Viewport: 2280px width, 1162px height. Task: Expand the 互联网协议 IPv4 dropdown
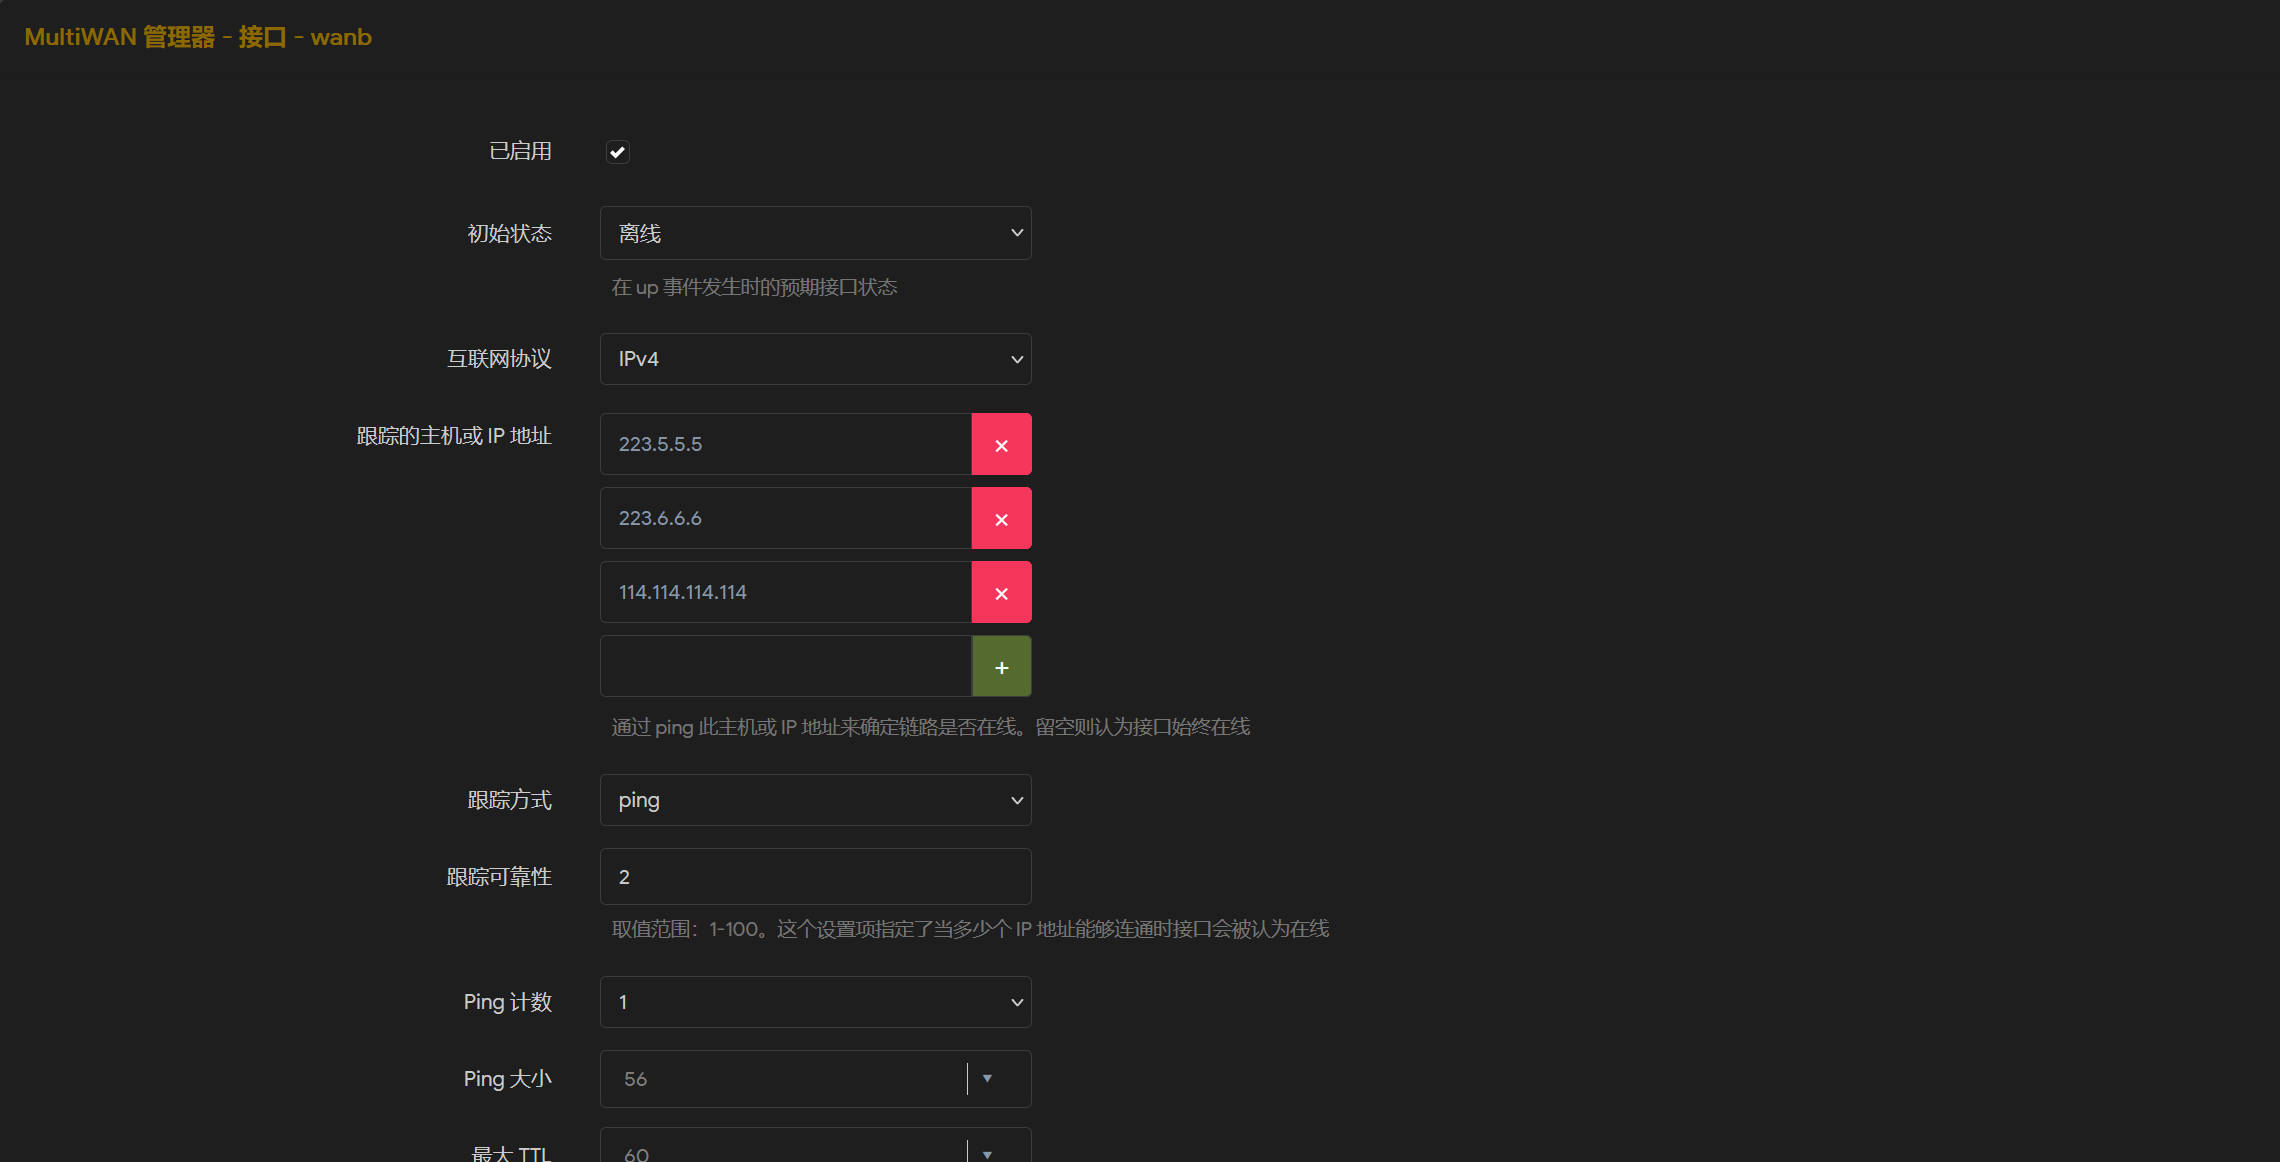[815, 360]
